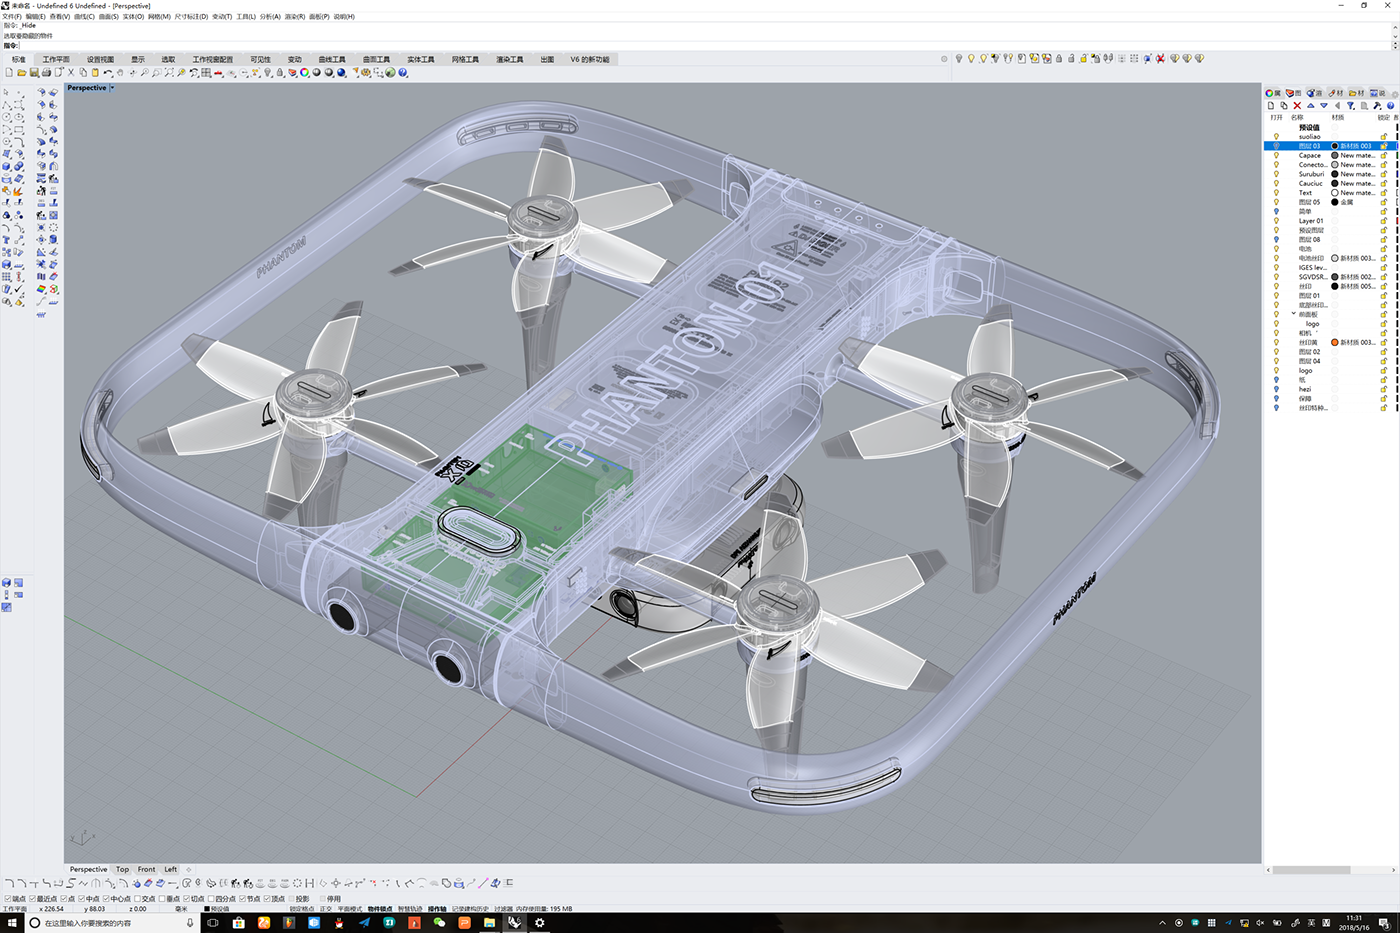Hide the Capace layer by clicking its lightbulb

coord(1276,155)
